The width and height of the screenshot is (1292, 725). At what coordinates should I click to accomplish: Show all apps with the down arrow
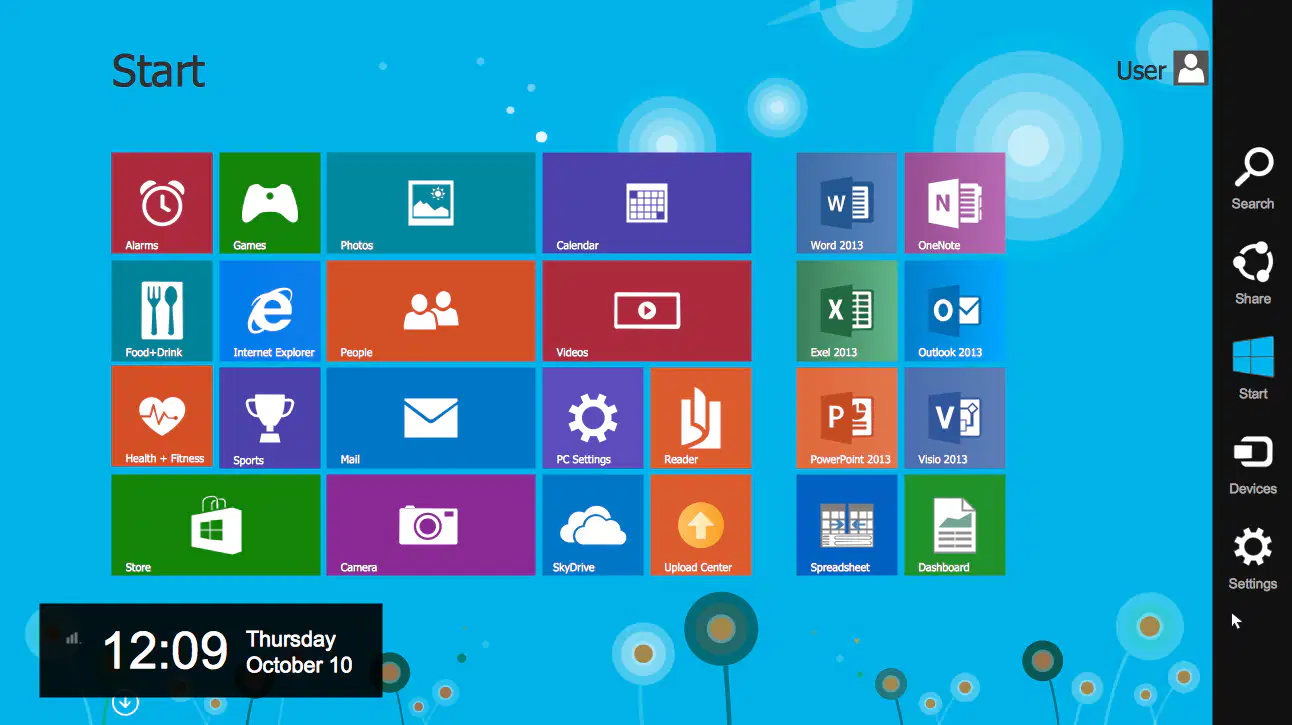[x=125, y=704]
